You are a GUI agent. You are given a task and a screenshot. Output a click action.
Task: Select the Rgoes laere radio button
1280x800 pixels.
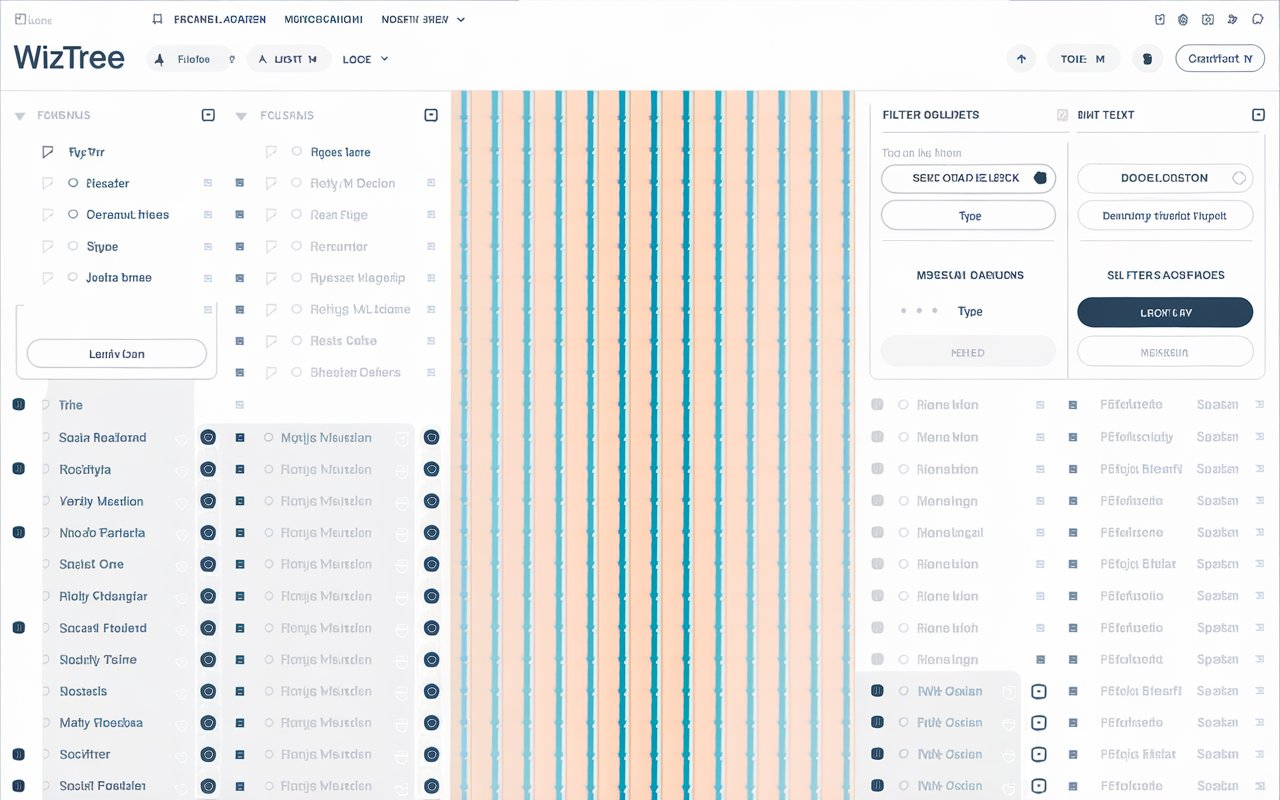[x=297, y=152]
